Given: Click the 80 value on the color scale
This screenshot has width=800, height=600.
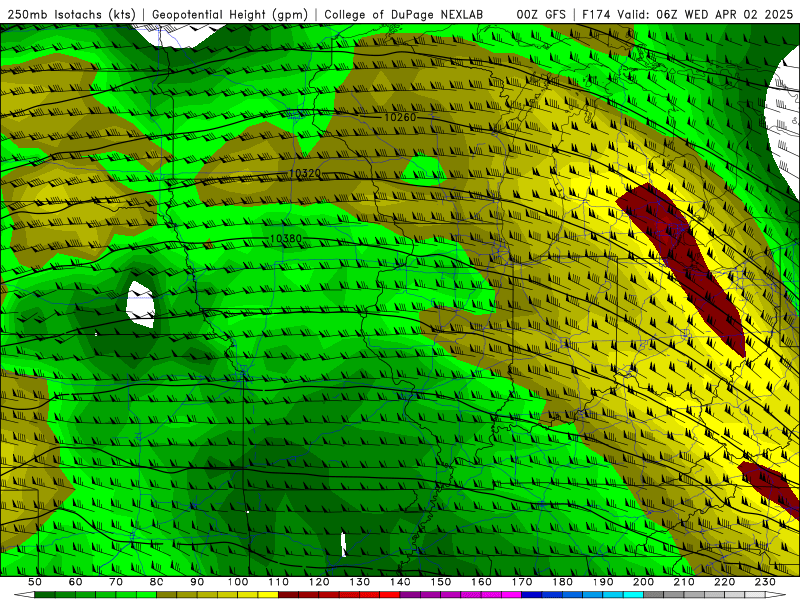Looking at the screenshot, I should (x=157, y=582).
